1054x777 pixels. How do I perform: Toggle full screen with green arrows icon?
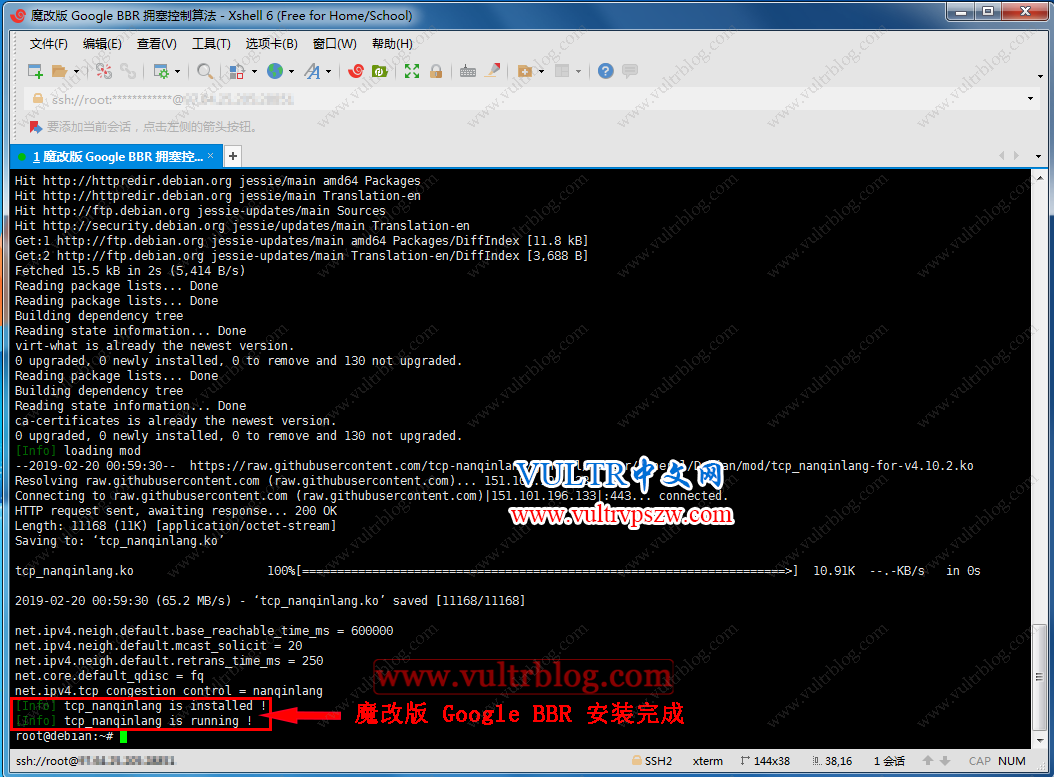click(x=412, y=71)
